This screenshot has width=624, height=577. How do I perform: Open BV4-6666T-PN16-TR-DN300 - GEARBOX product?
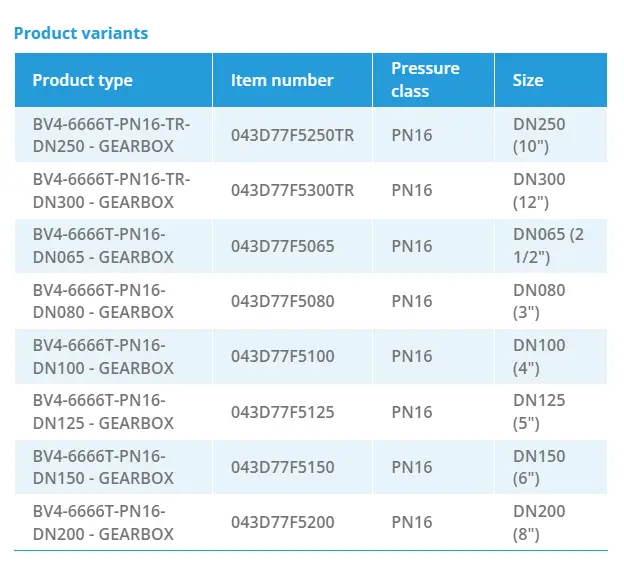point(111,190)
